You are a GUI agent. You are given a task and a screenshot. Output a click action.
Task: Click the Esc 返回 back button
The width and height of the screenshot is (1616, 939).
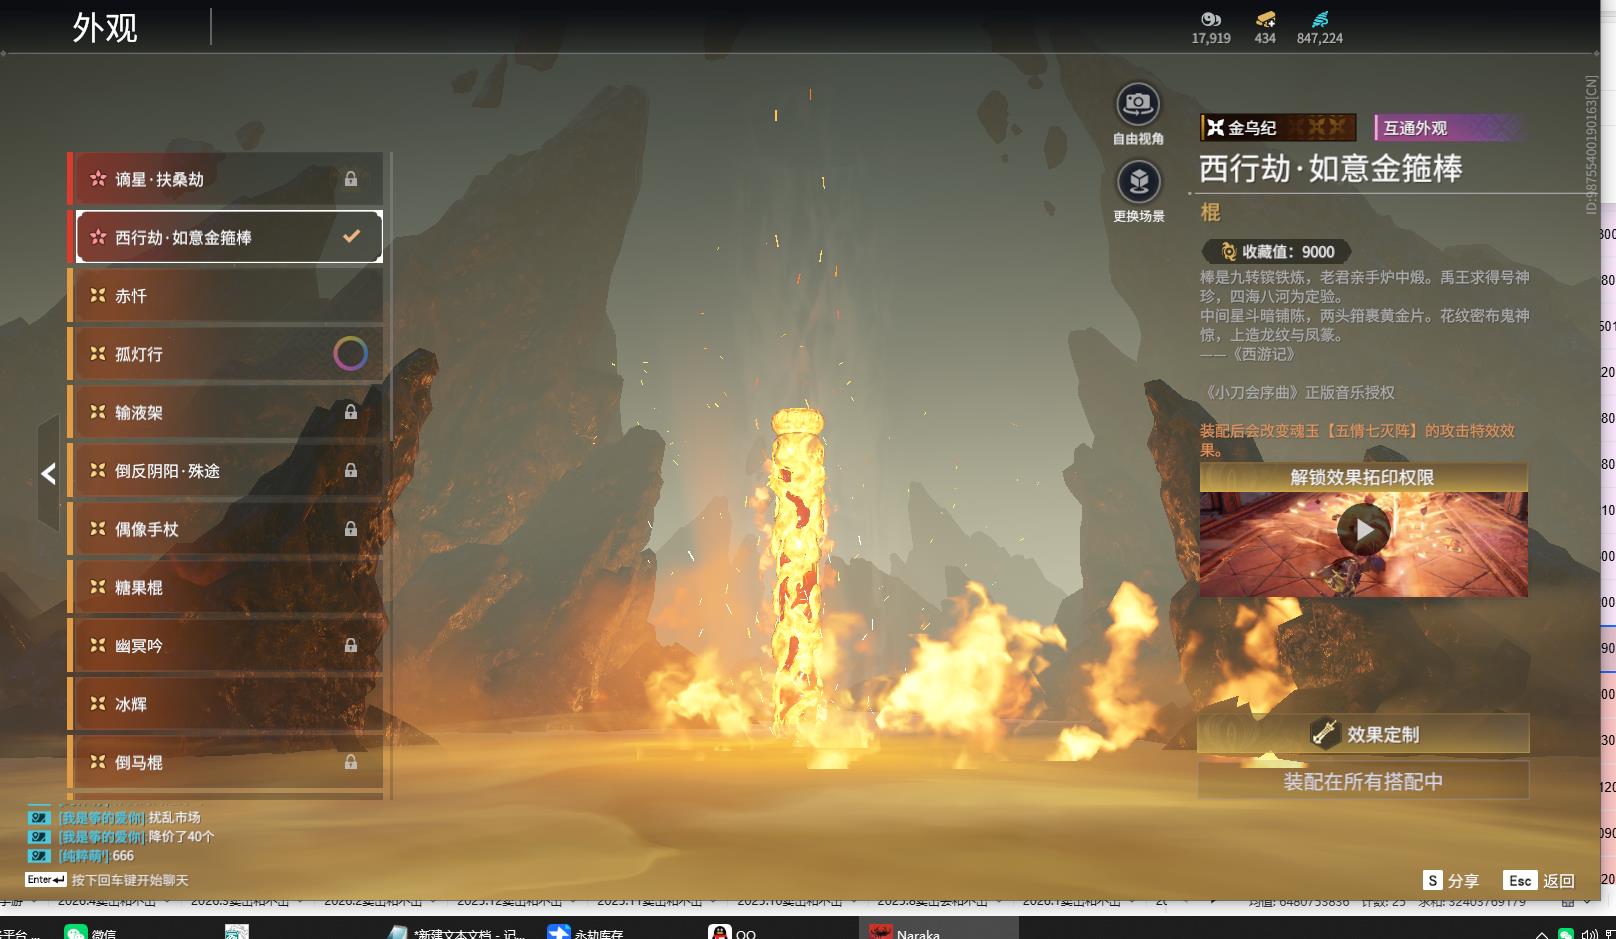pyautogui.click(x=1539, y=880)
